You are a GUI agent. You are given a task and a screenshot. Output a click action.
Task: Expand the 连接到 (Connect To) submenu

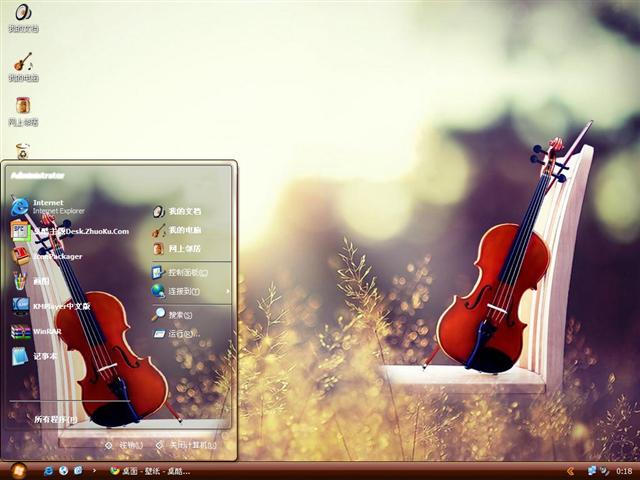click(x=191, y=291)
